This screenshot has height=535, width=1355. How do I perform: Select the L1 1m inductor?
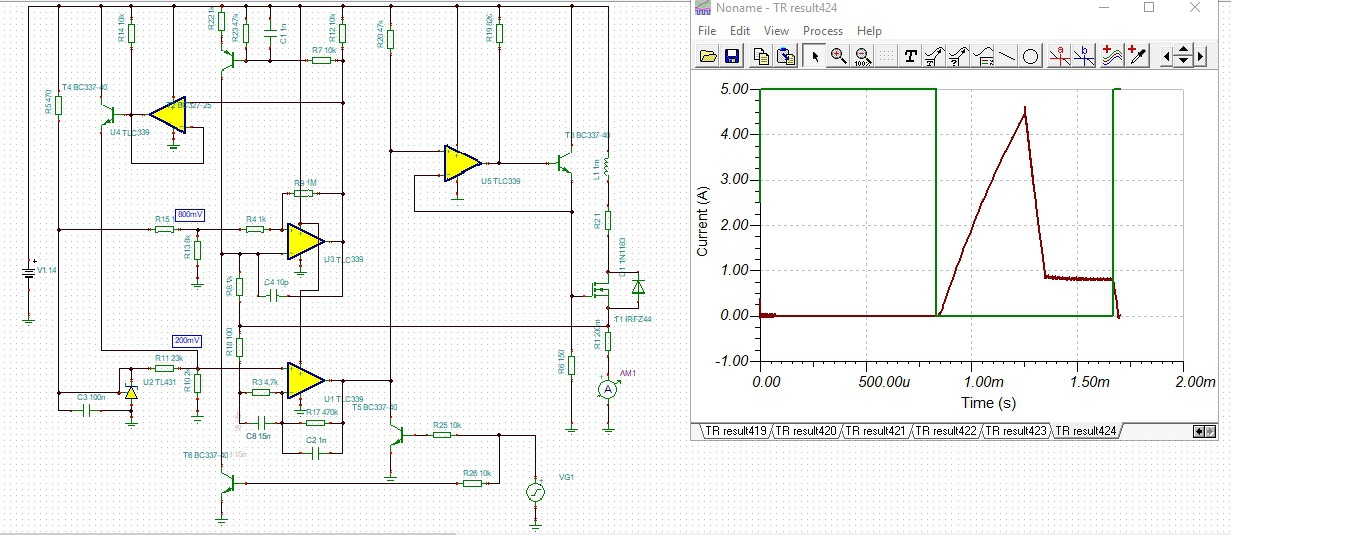pyautogui.click(x=607, y=167)
